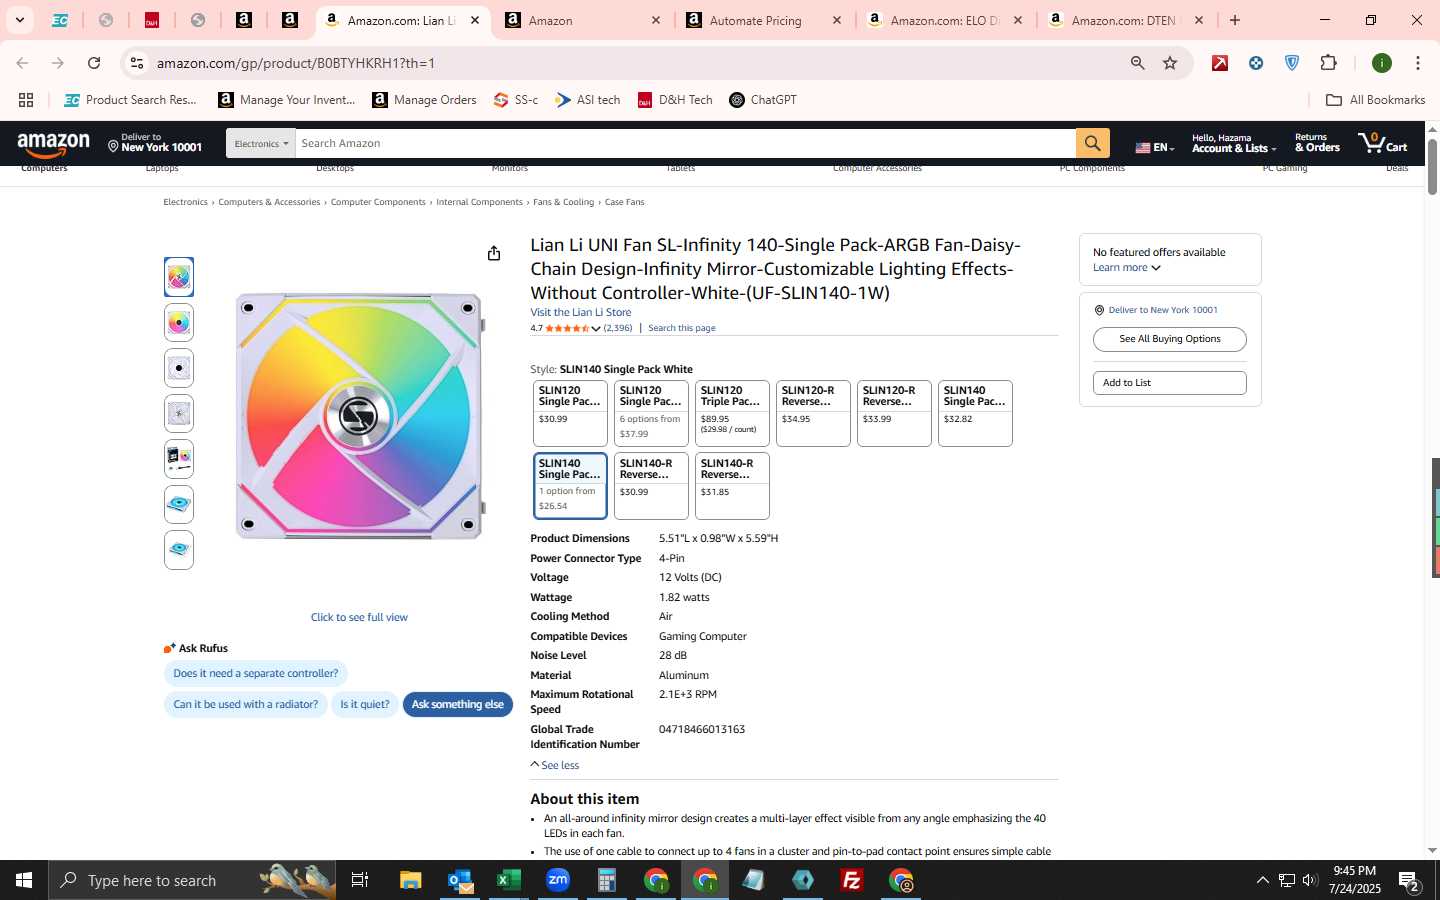Collapse product details with See less
Screen dimensions: 1440x900
click(x=555, y=765)
